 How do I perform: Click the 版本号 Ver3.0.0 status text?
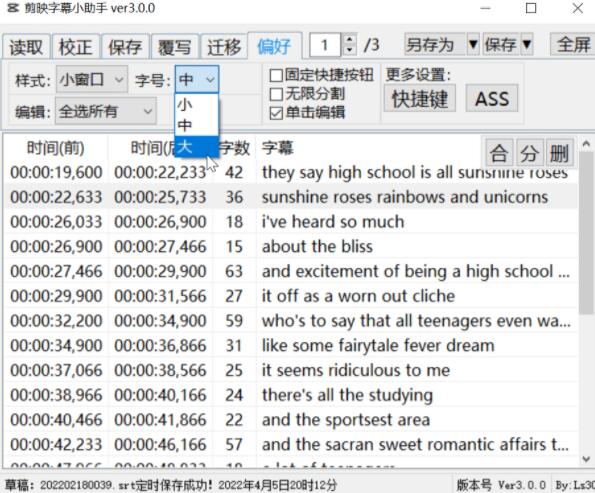click(501, 485)
